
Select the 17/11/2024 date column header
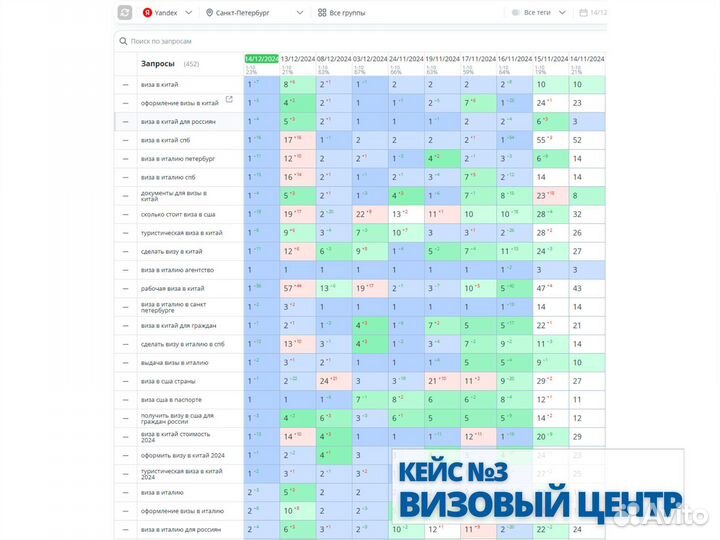coord(478,59)
